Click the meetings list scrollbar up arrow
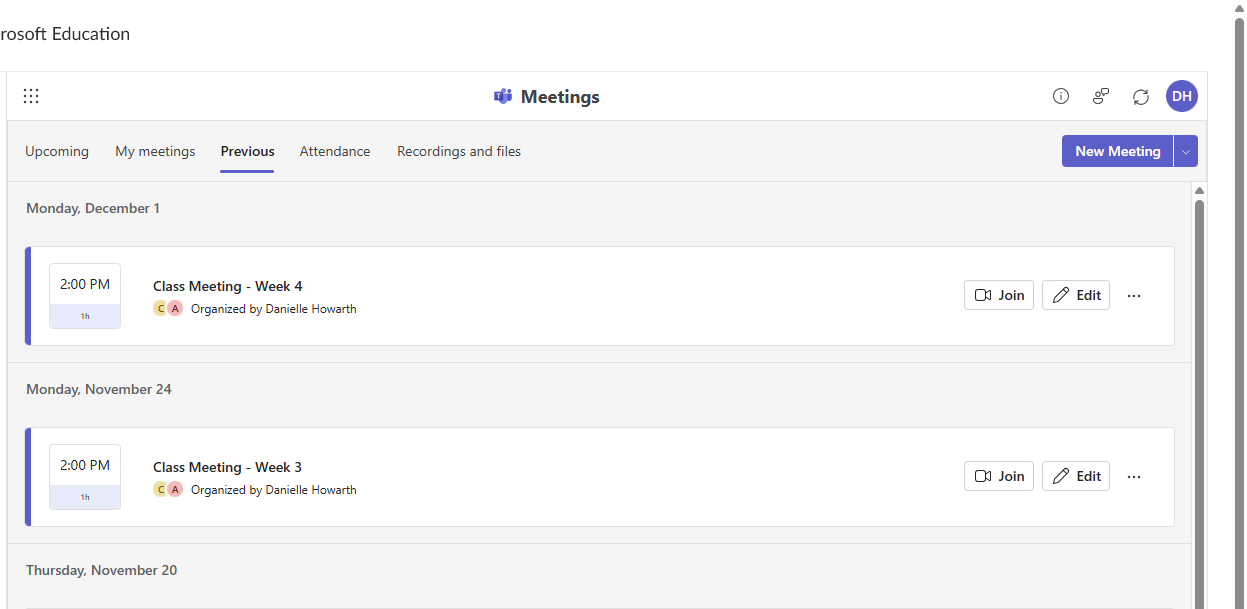Image resolution: width=1247 pixels, height=609 pixels. pyautogui.click(x=1199, y=190)
